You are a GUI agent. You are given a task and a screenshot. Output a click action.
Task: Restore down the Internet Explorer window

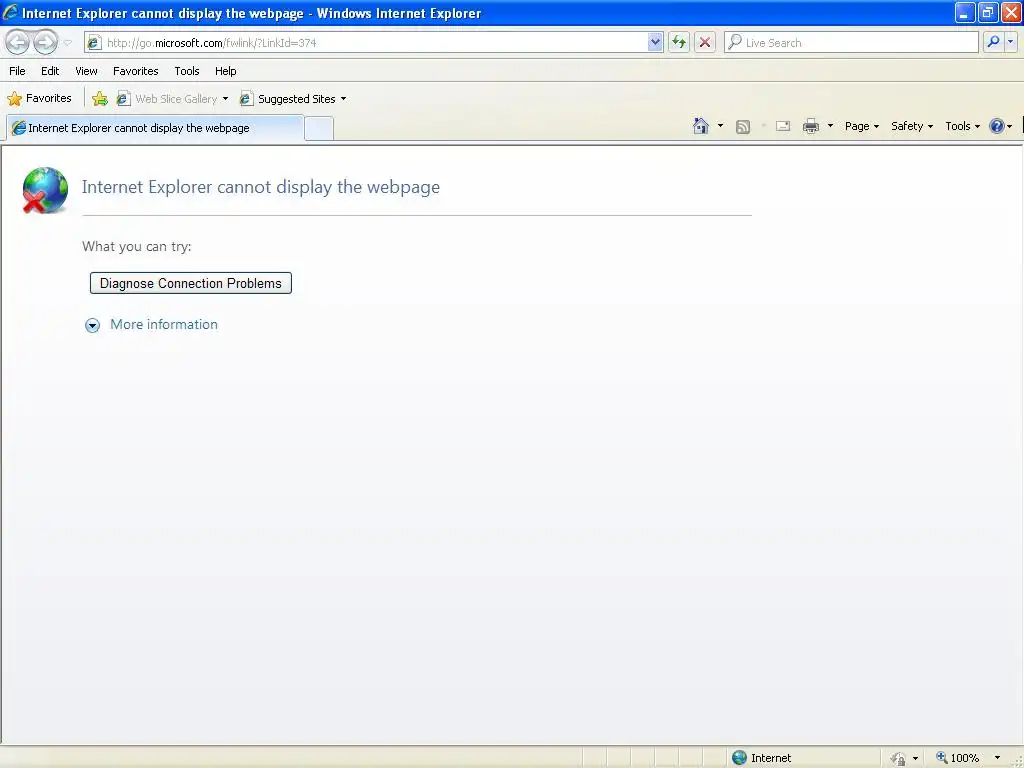tap(988, 12)
